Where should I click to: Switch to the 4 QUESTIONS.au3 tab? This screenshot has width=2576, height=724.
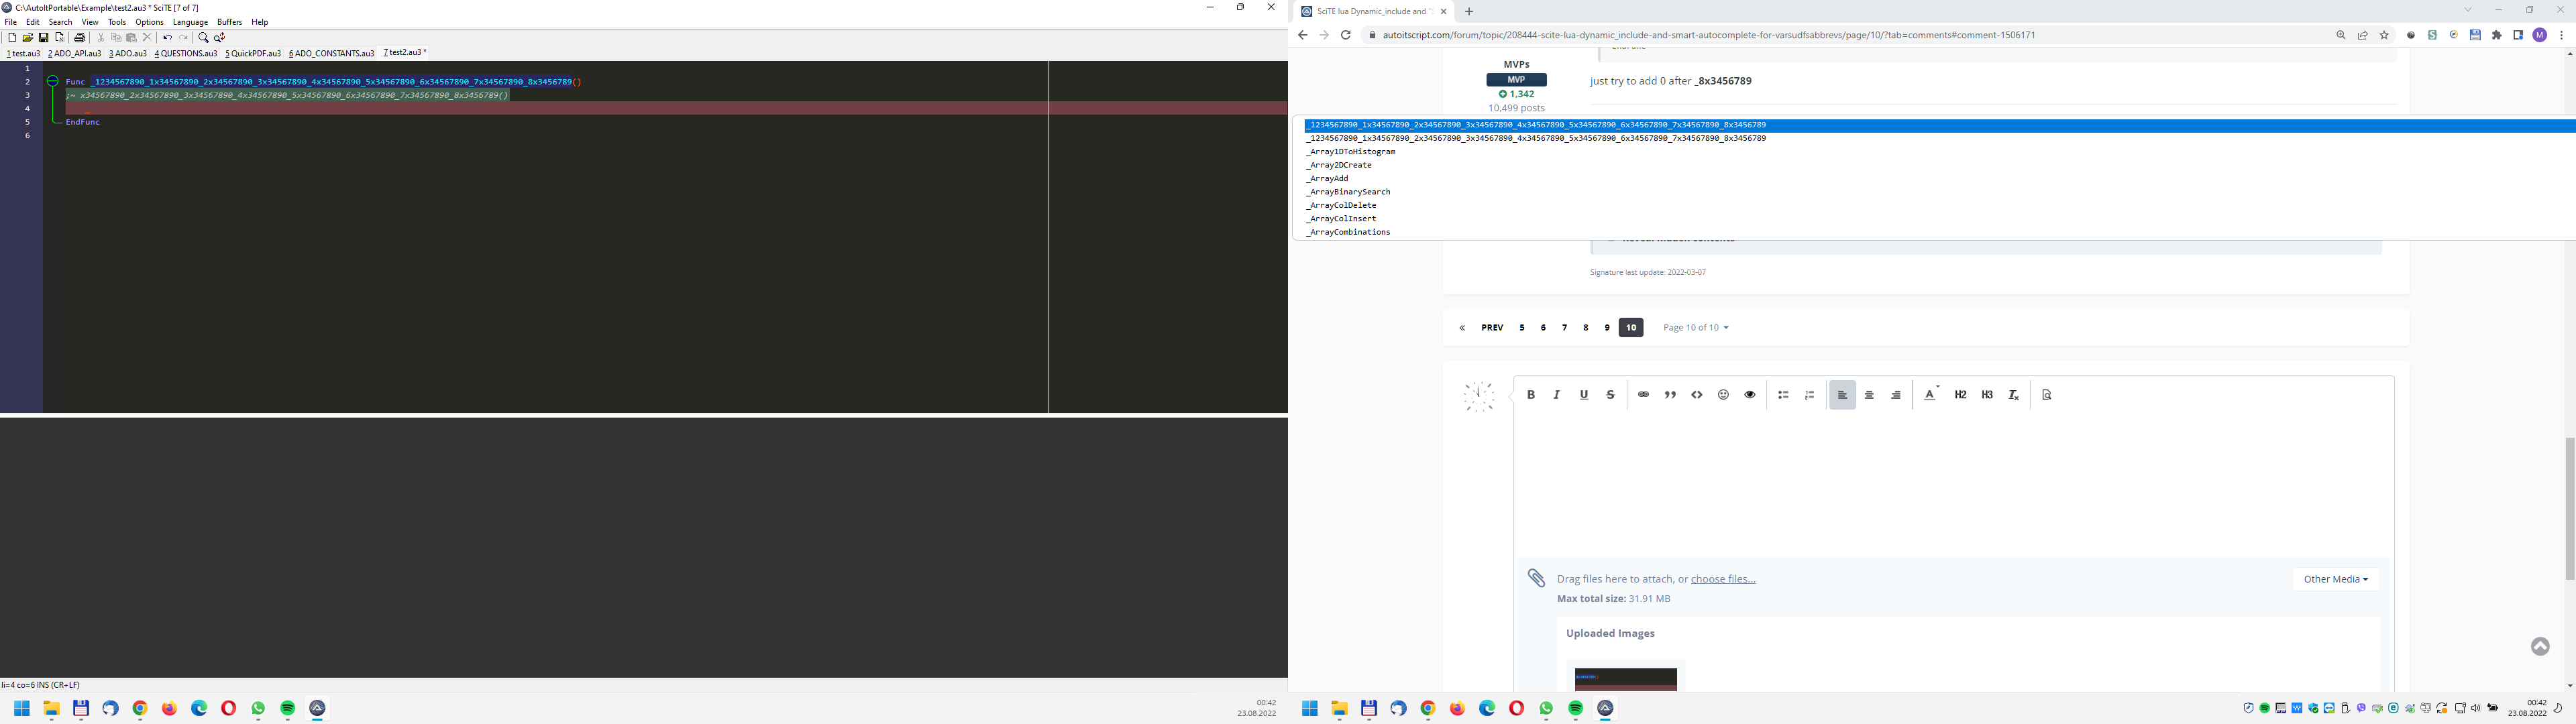pos(186,53)
